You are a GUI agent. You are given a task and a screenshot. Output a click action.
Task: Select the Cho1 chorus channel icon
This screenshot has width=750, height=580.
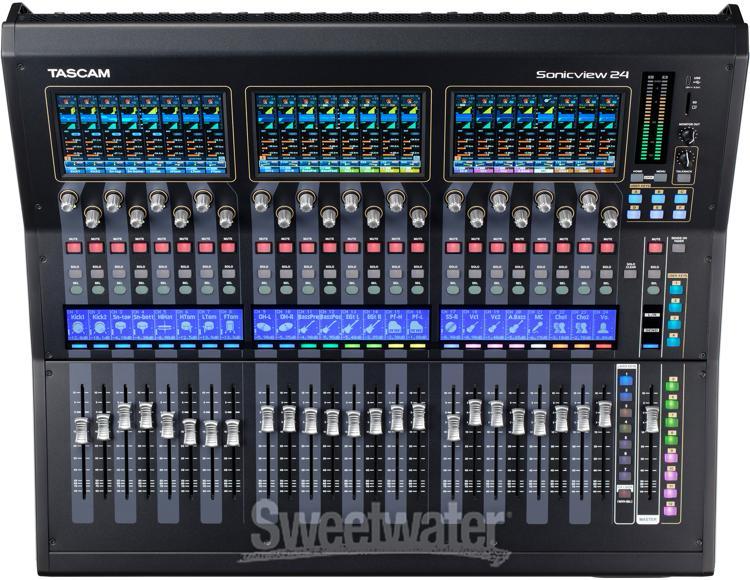click(x=561, y=327)
